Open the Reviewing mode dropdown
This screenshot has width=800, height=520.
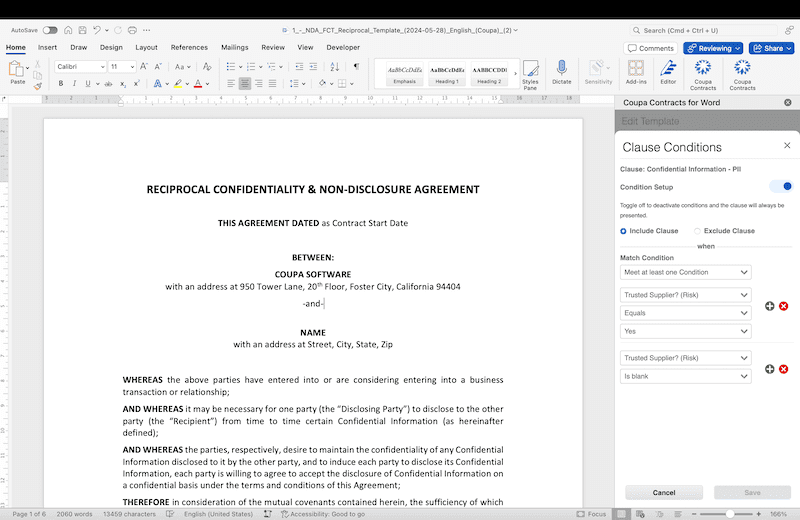tap(713, 48)
